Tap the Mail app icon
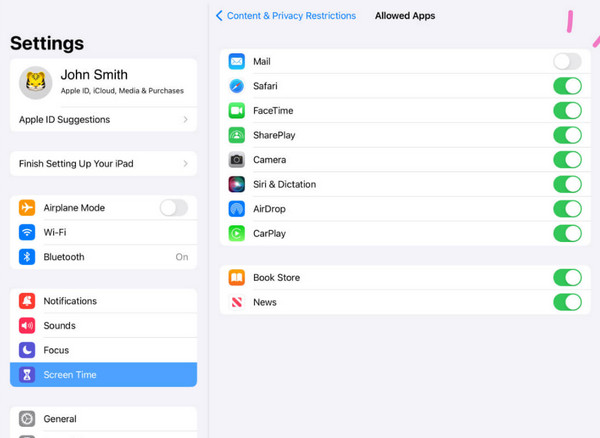Image resolution: width=600 pixels, height=438 pixels. coord(236,61)
